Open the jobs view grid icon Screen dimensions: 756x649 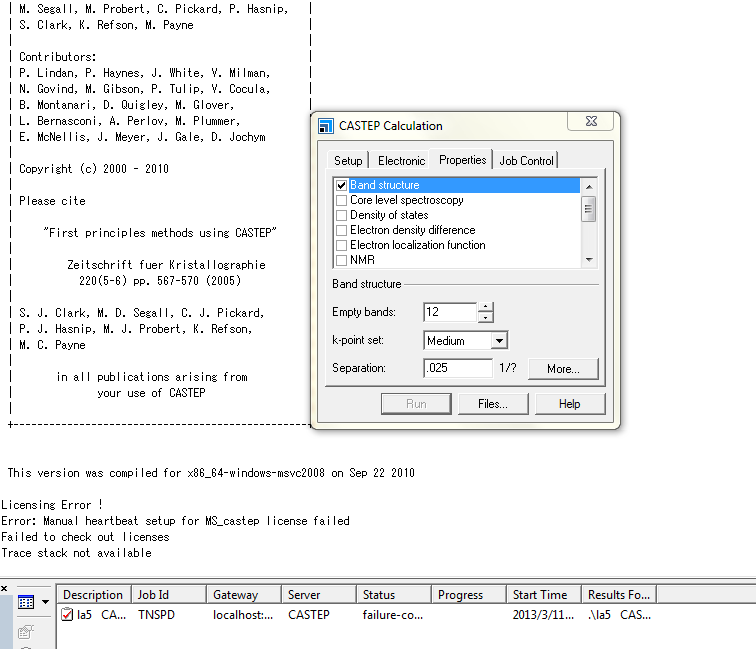point(26,602)
